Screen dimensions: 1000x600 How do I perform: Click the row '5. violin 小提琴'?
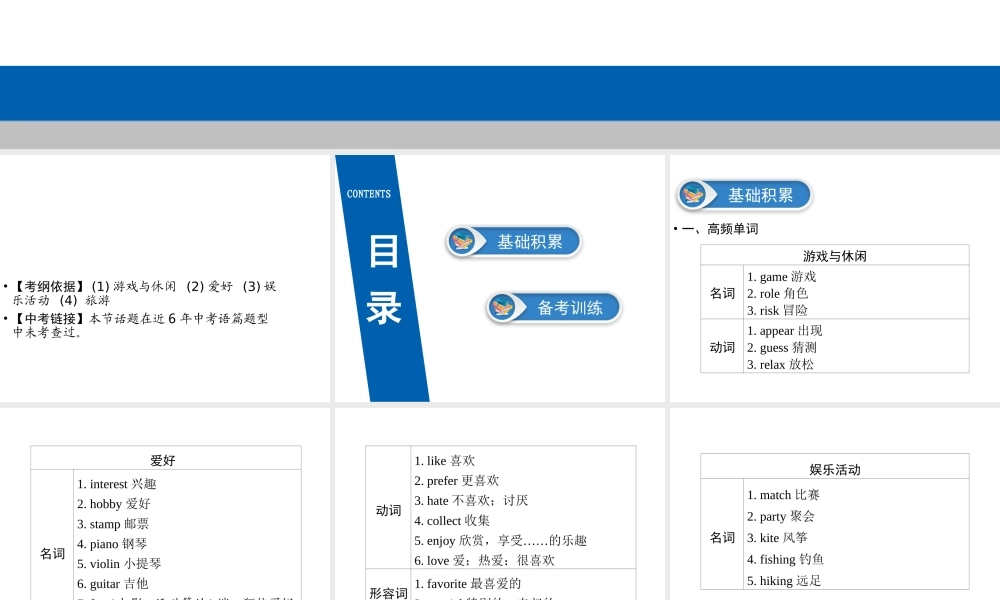(119, 564)
